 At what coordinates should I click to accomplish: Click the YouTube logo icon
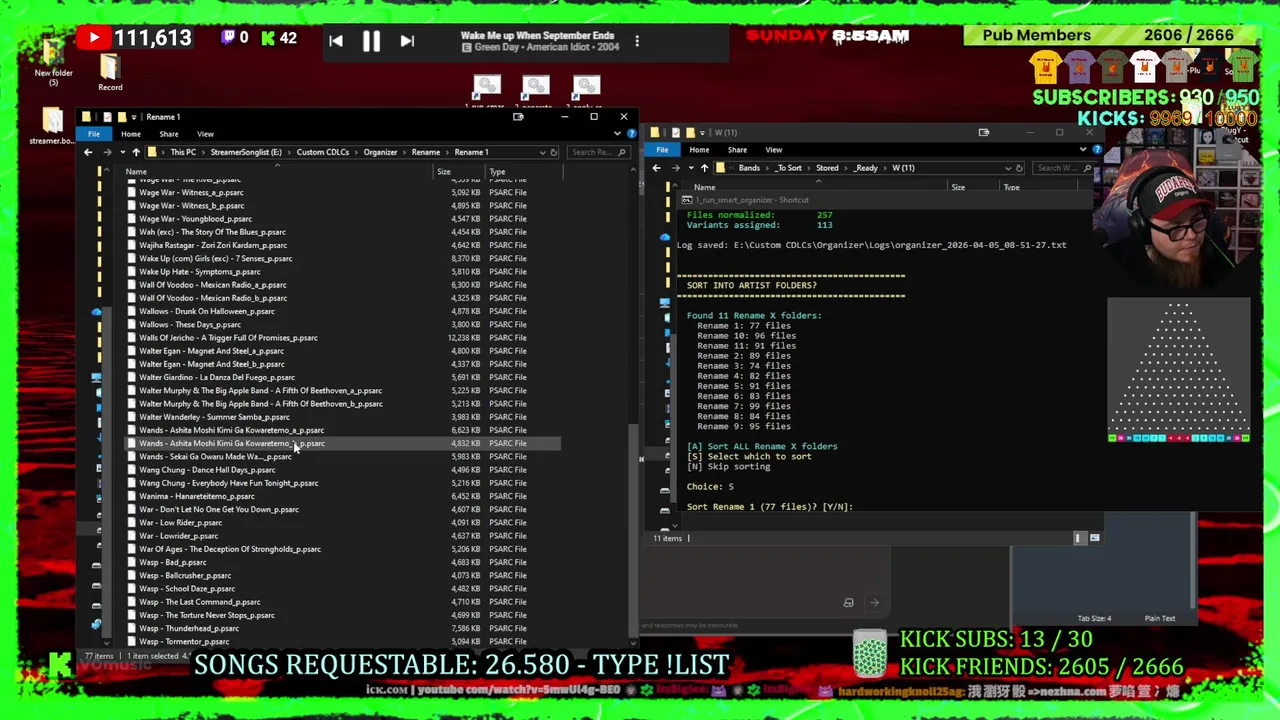click(x=94, y=38)
